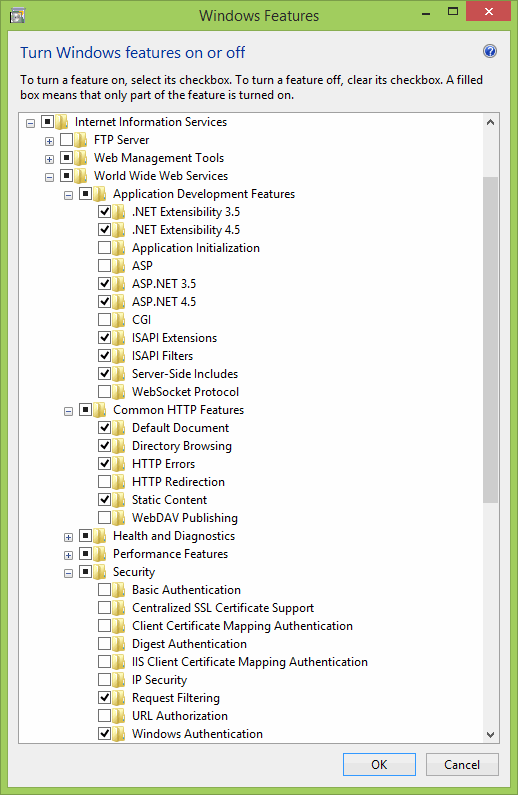The height and width of the screenshot is (795, 518).
Task: Click the ISAPI Filters folder icon
Action: tap(119, 355)
